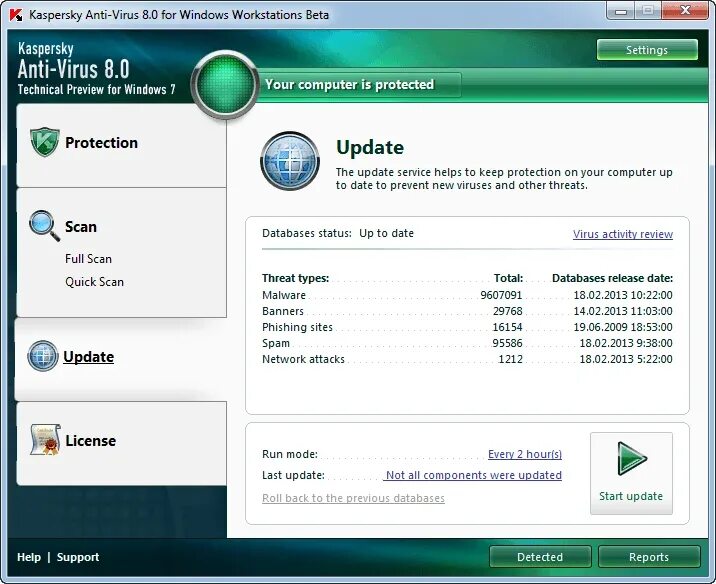Click the date 18.02.2013 5:22:00
Image resolution: width=716 pixels, height=584 pixels.
pos(626,359)
